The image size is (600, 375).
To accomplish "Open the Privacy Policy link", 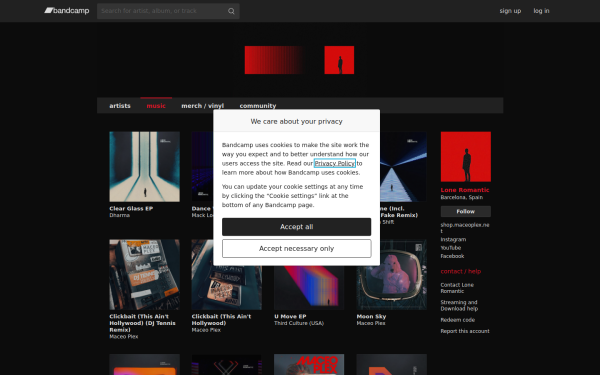I will pyautogui.click(x=334, y=163).
